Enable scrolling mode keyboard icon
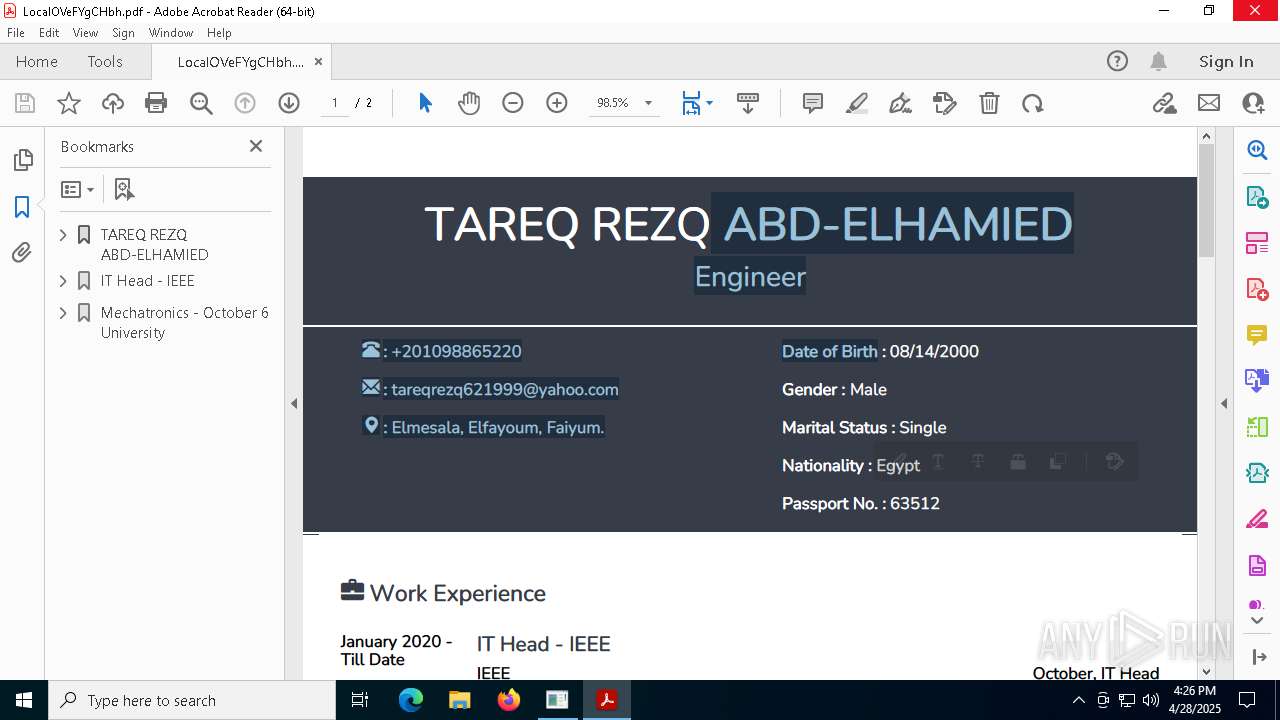The width and height of the screenshot is (1280, 720). (x=748, y=103)
